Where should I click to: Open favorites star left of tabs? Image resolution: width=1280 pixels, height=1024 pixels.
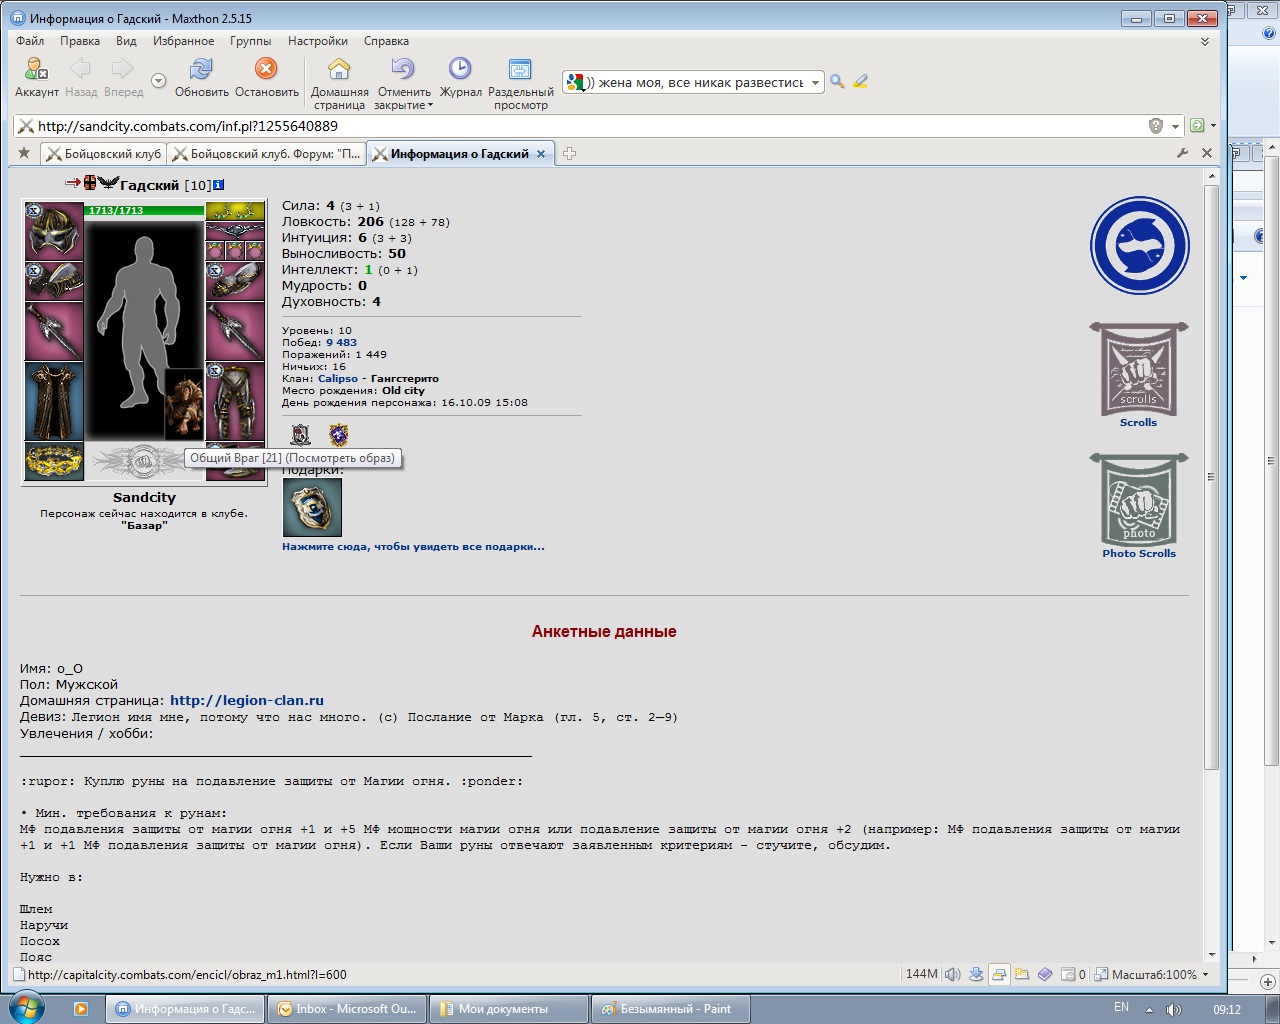point(24,153)
